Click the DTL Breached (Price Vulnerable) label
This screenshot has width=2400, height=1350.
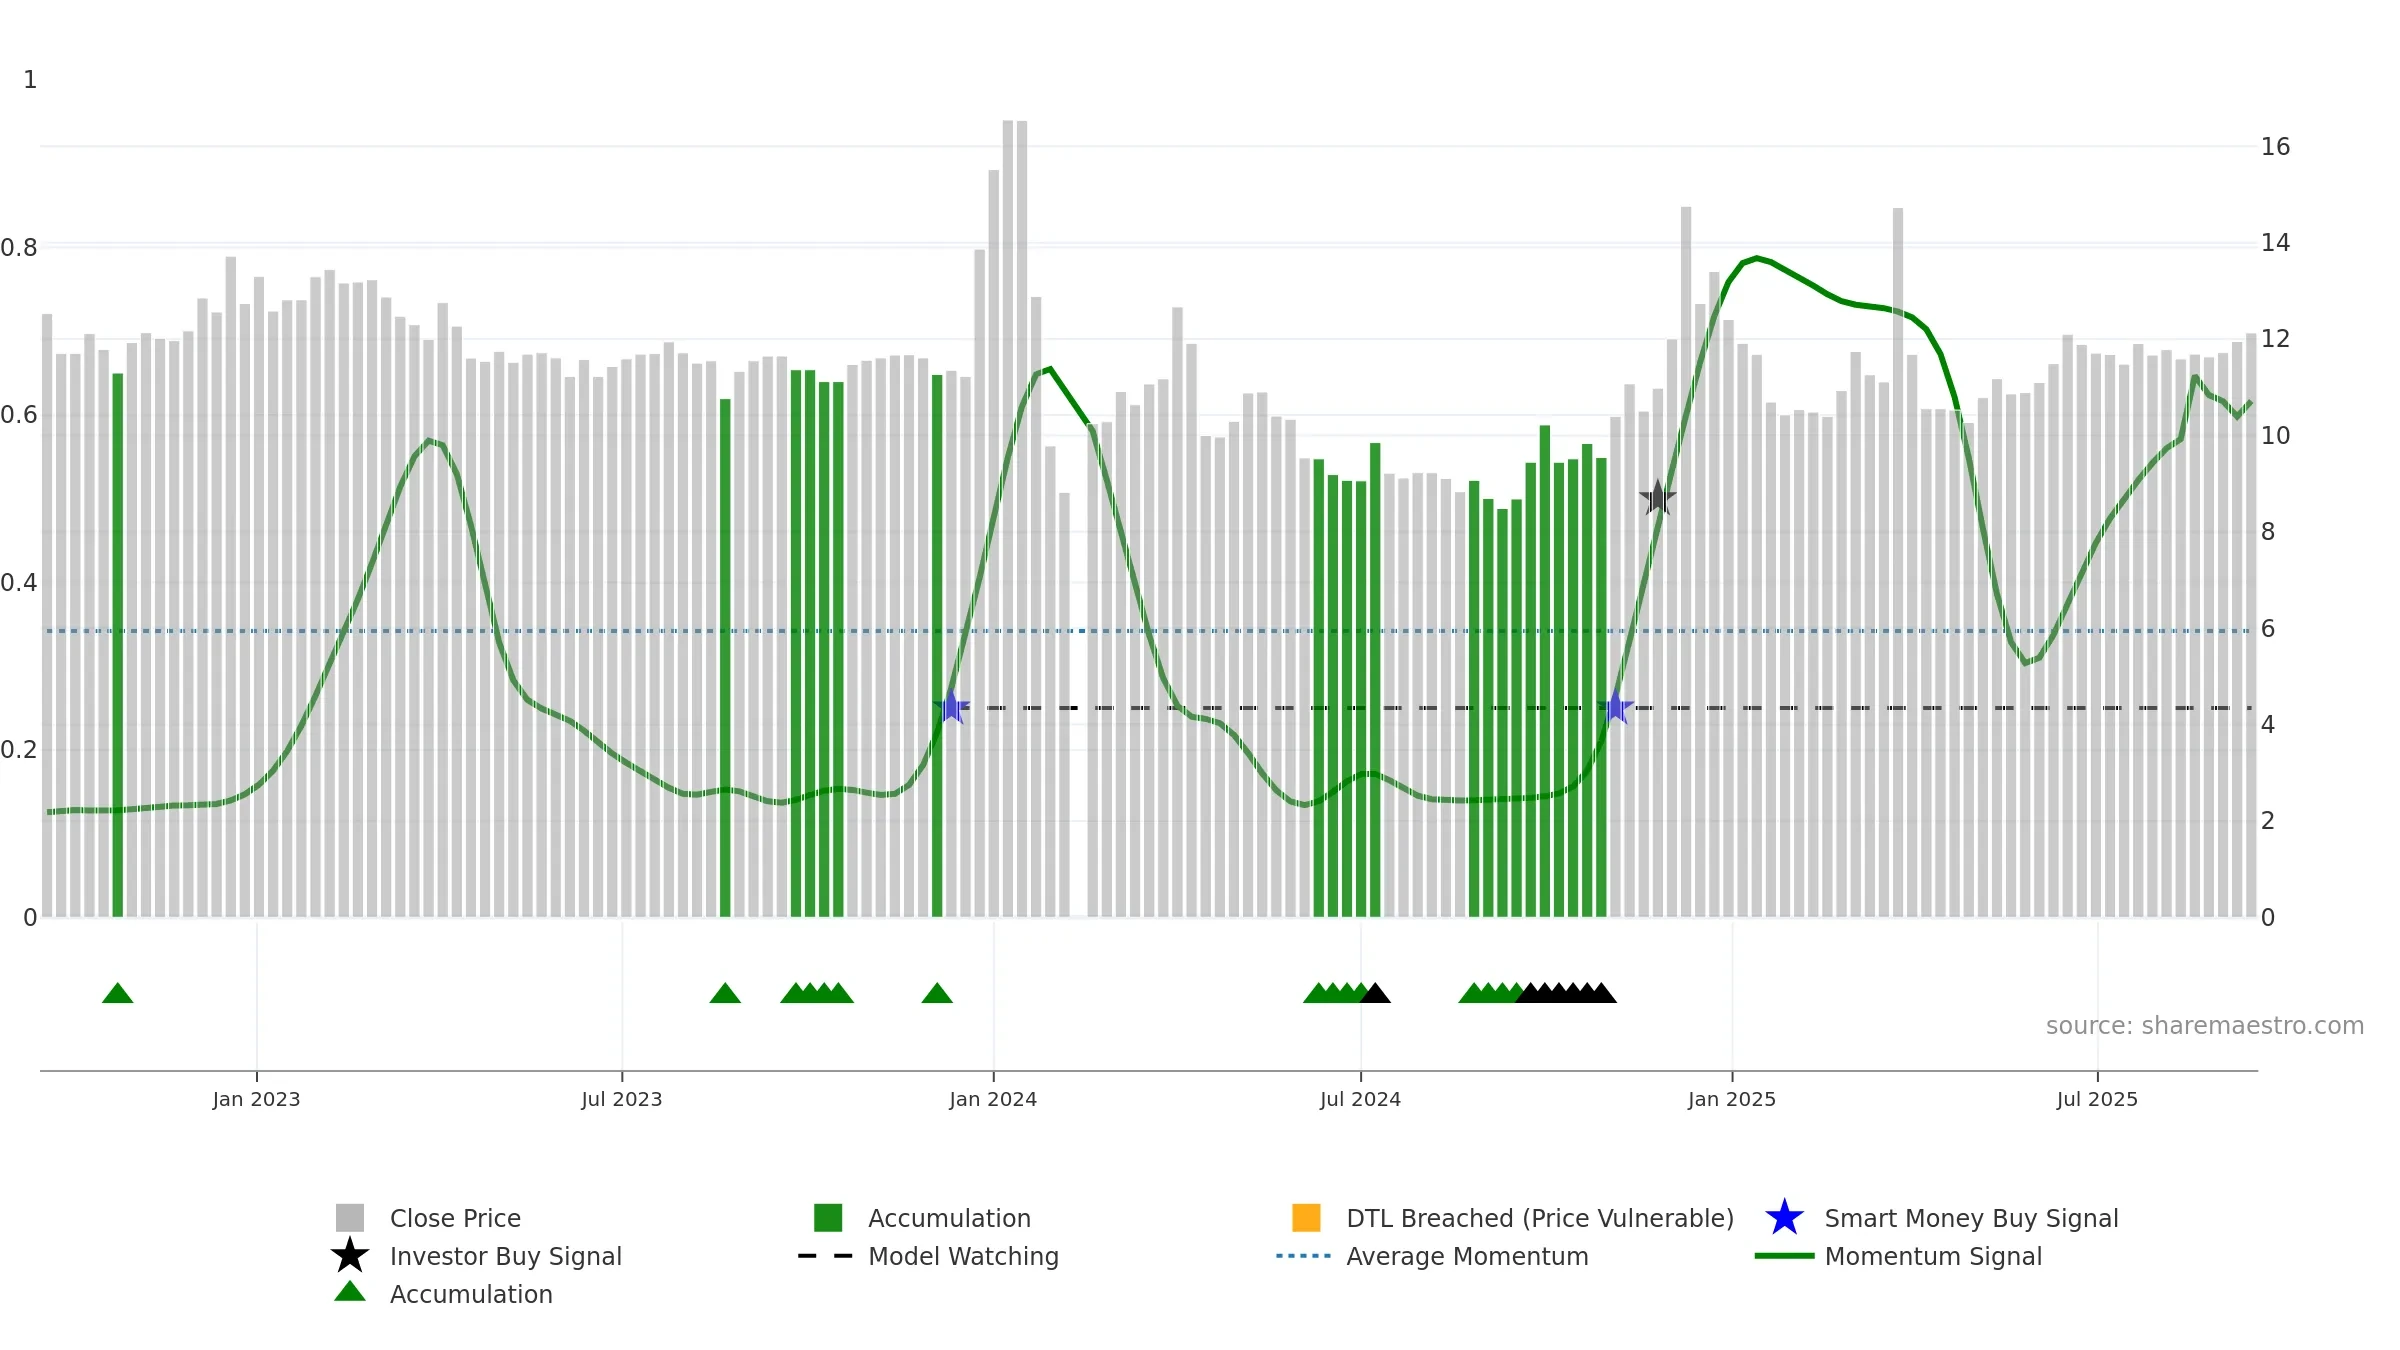1540,1218
